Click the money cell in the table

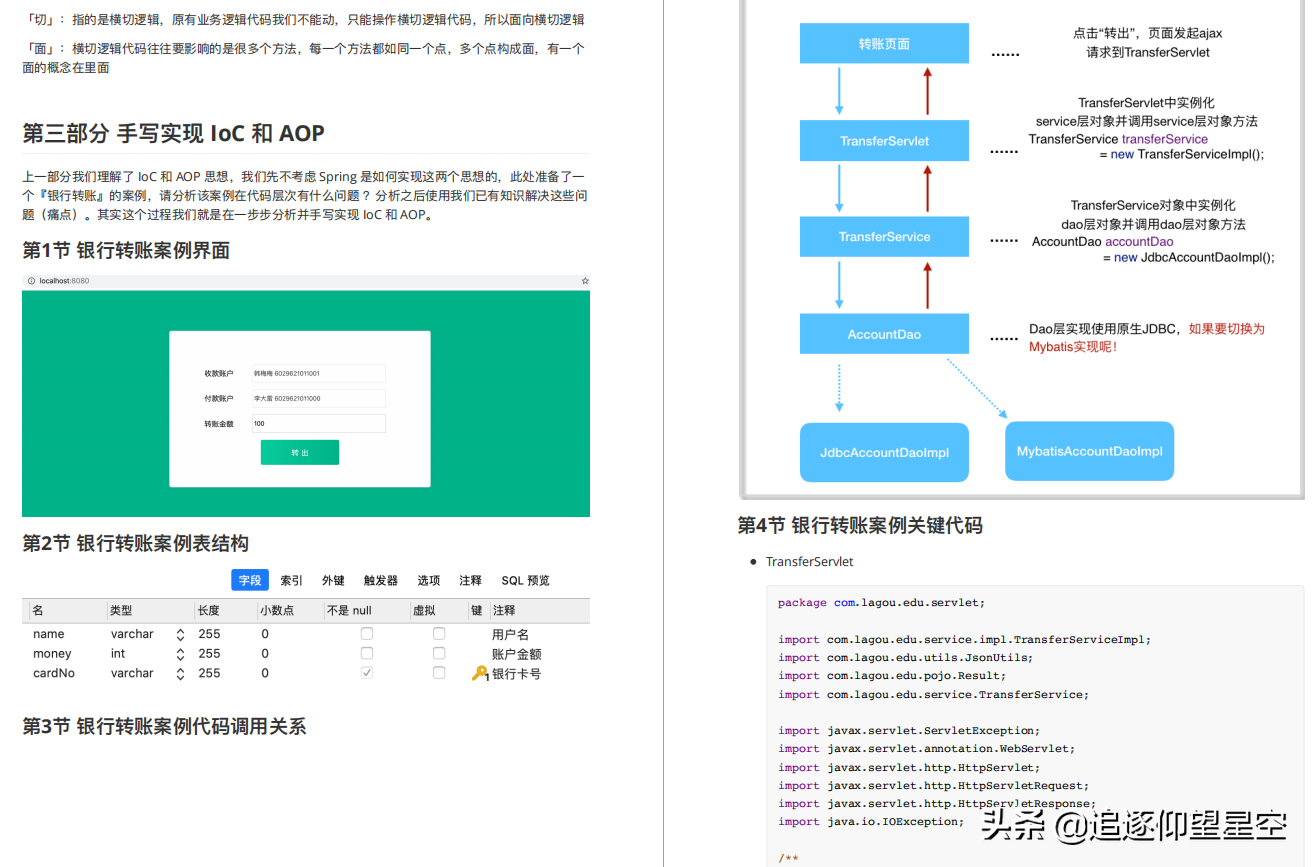tap(52, 654)
